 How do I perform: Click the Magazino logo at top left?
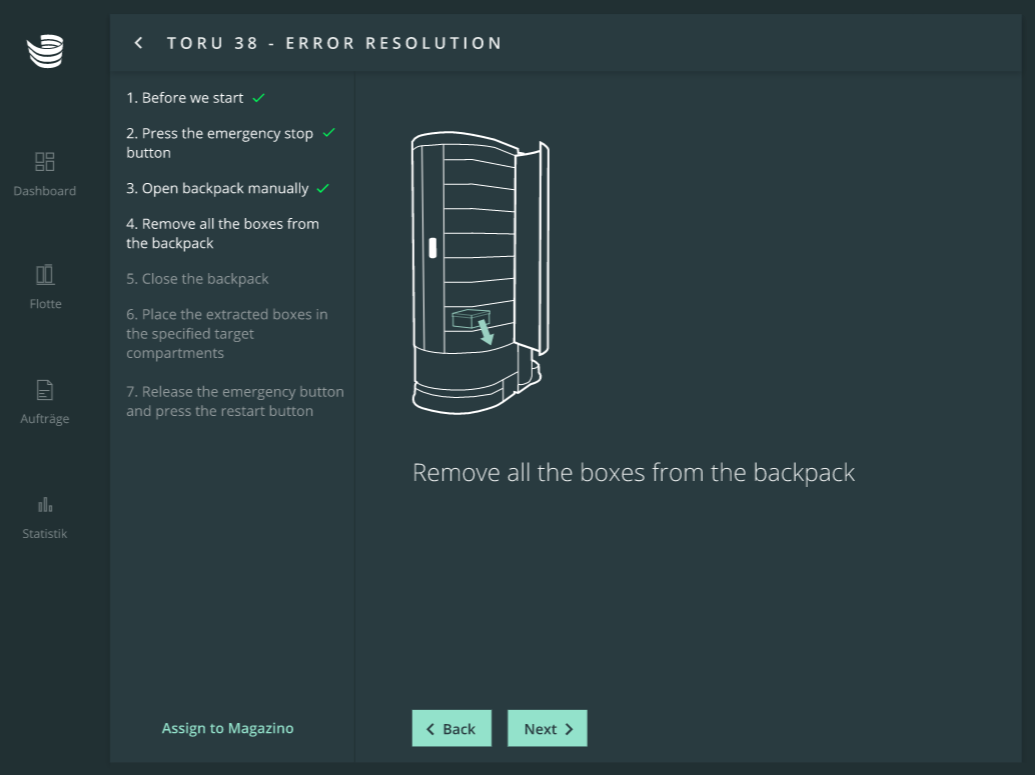click(x=45, y=51)
